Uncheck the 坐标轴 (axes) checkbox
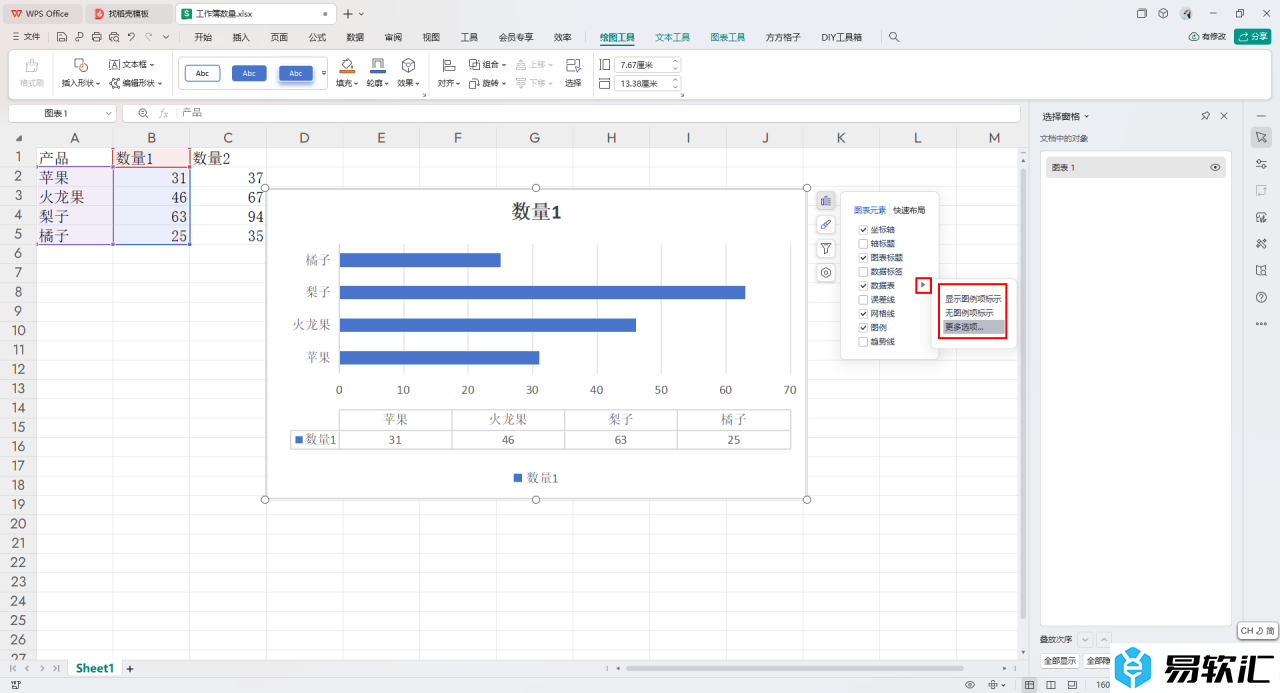 (863, 230)
